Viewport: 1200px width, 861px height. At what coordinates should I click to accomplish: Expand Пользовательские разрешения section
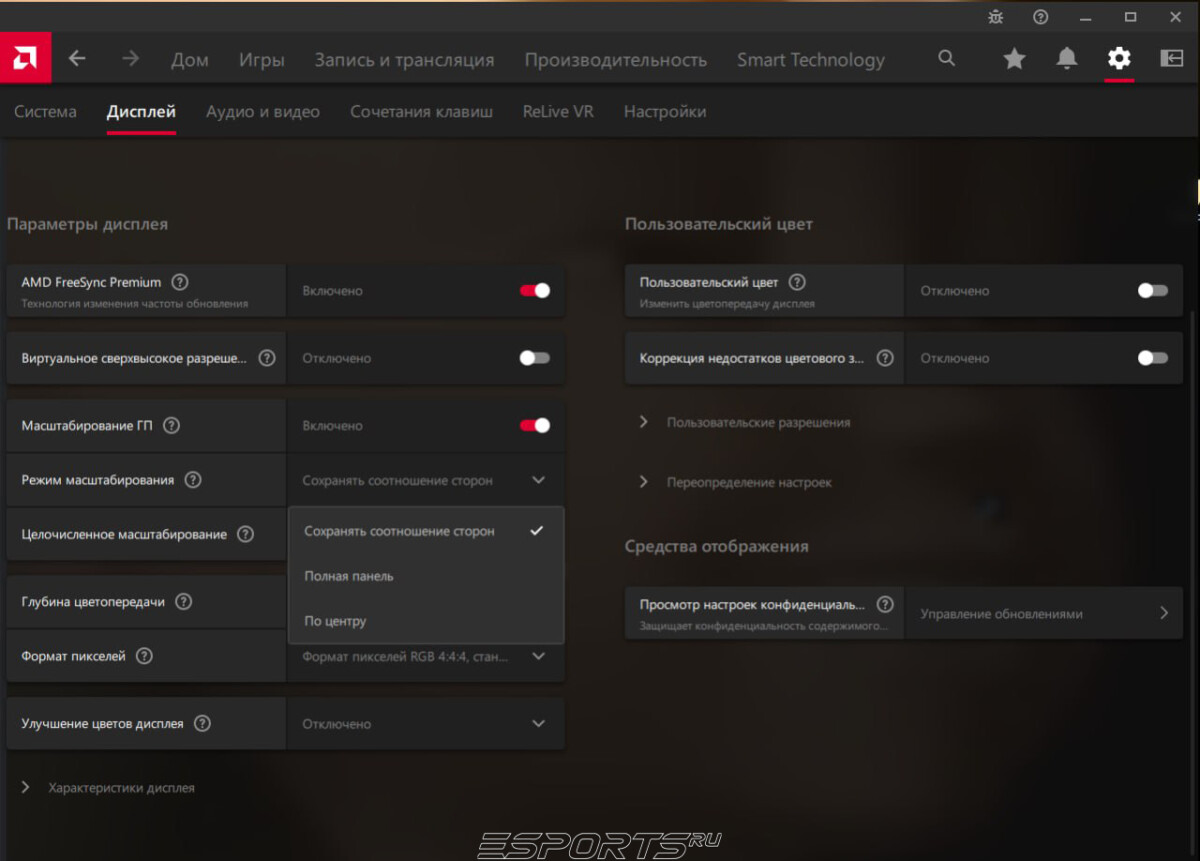point(745,422)
